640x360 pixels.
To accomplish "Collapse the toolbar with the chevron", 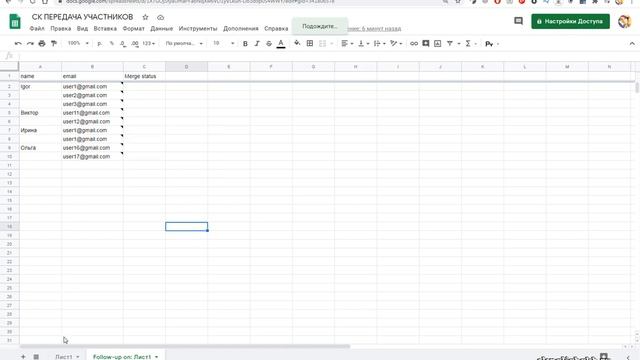I will (632, 44).
